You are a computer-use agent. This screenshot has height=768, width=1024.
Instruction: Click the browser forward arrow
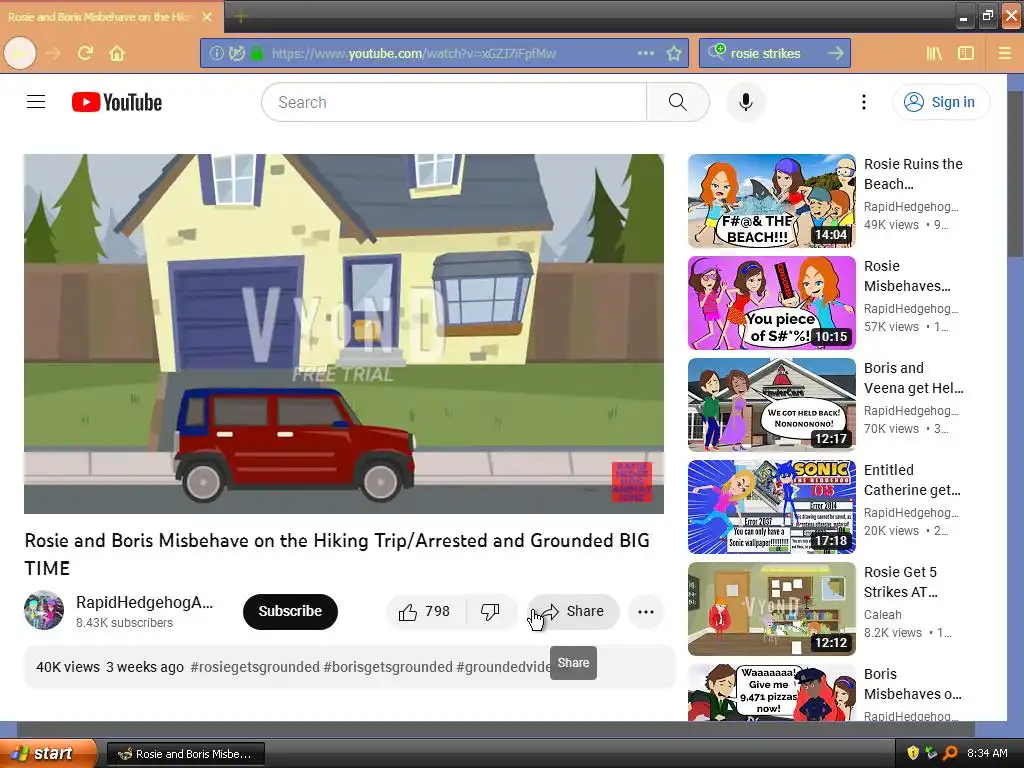point(53,53)
